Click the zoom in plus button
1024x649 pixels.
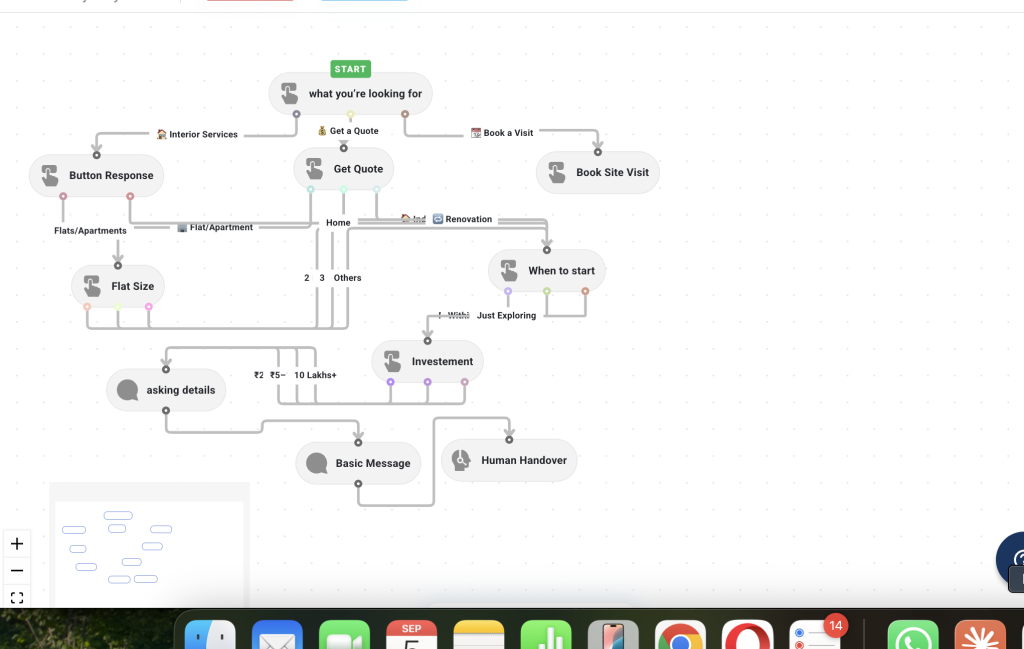17,544
